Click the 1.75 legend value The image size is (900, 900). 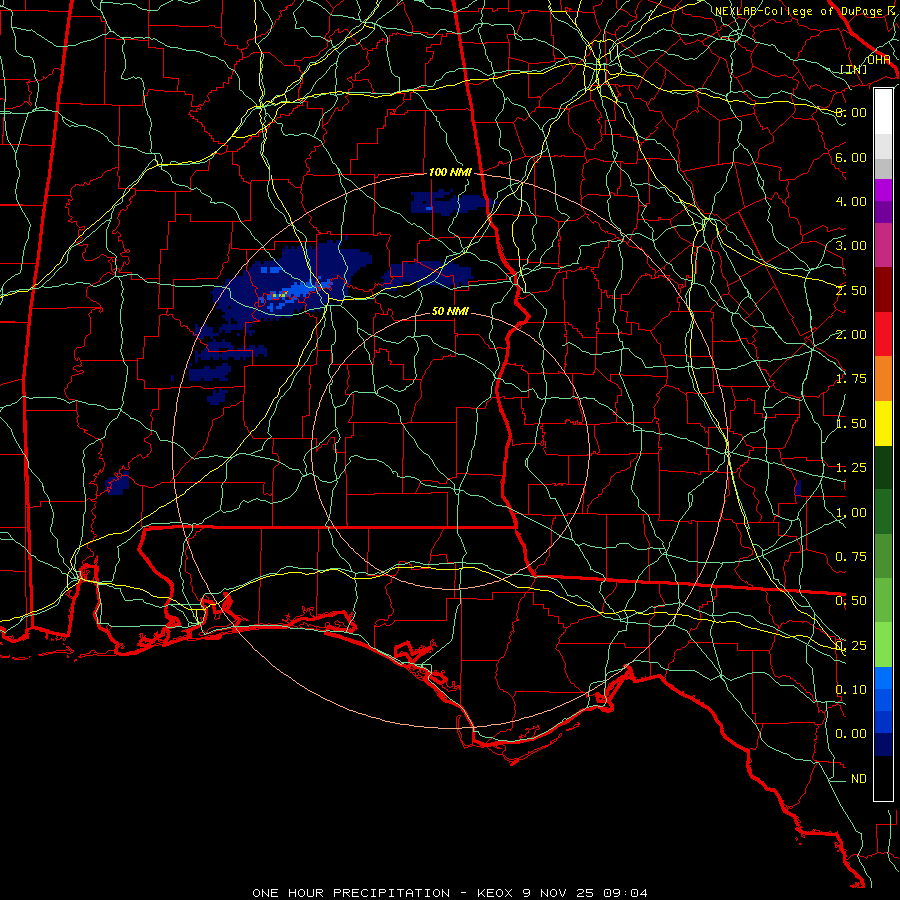tap(851, 379)
